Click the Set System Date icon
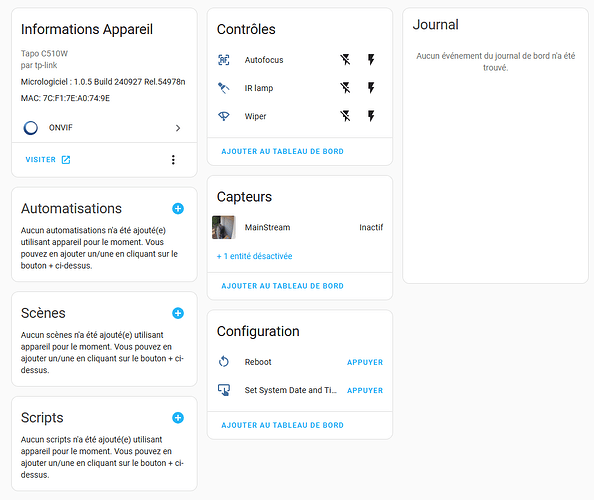 (x=224, y=390)
